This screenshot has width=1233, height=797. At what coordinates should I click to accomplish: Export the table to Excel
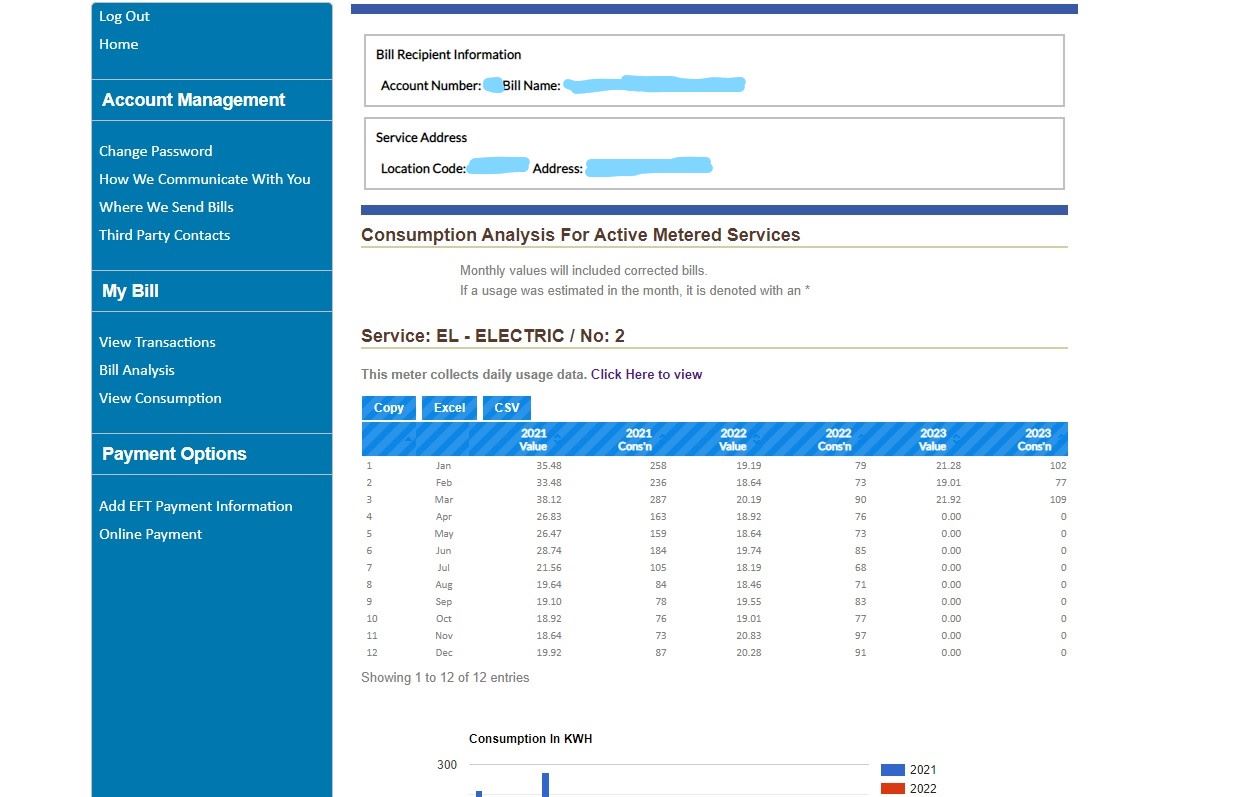pos(448,407)
